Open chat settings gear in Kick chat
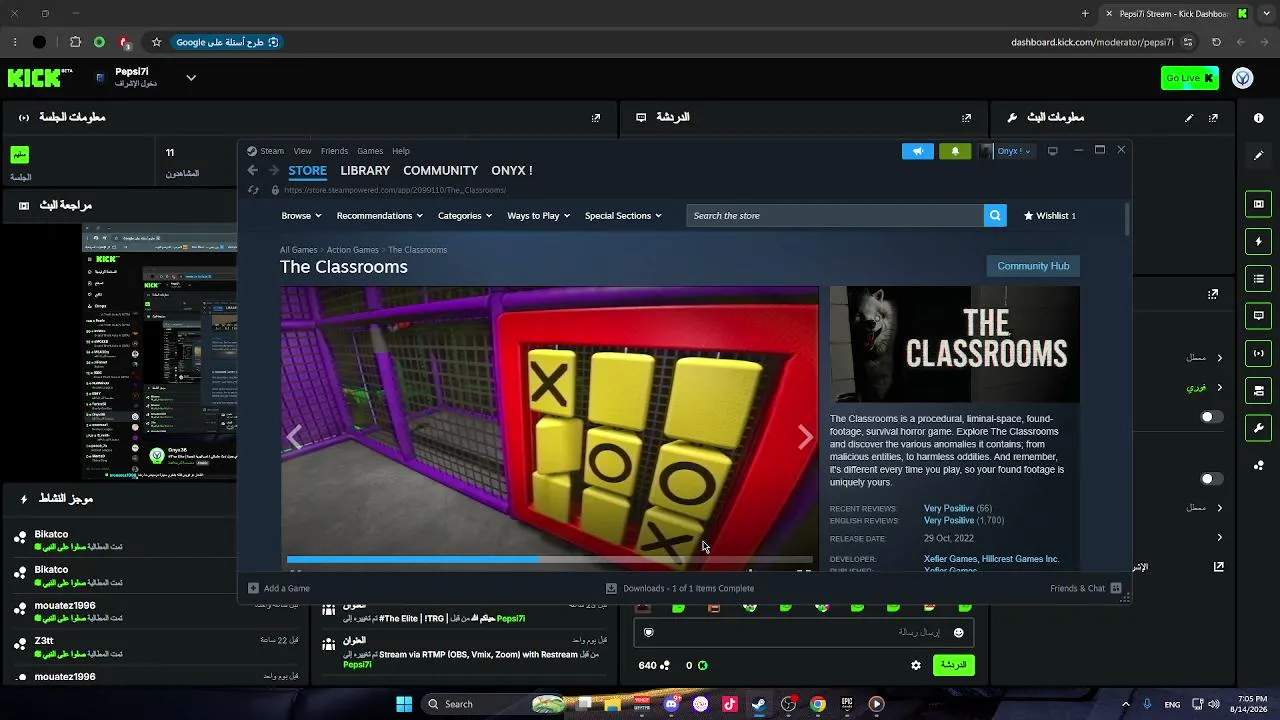The width and height of the screenshot is (1280, 720). (x=916, y=665)
